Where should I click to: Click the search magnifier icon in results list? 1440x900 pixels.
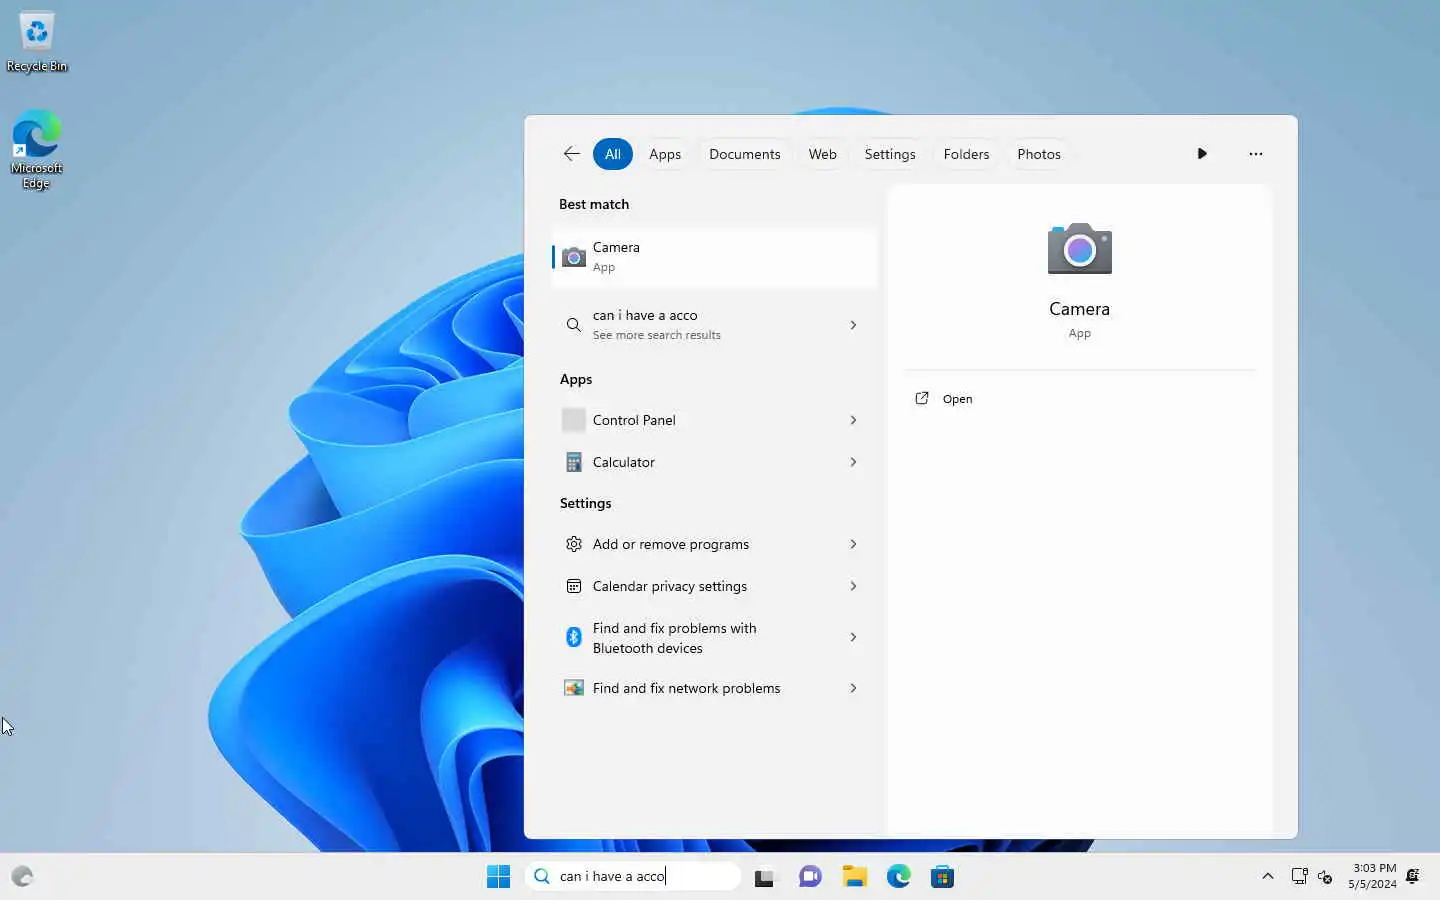(573, 325)
